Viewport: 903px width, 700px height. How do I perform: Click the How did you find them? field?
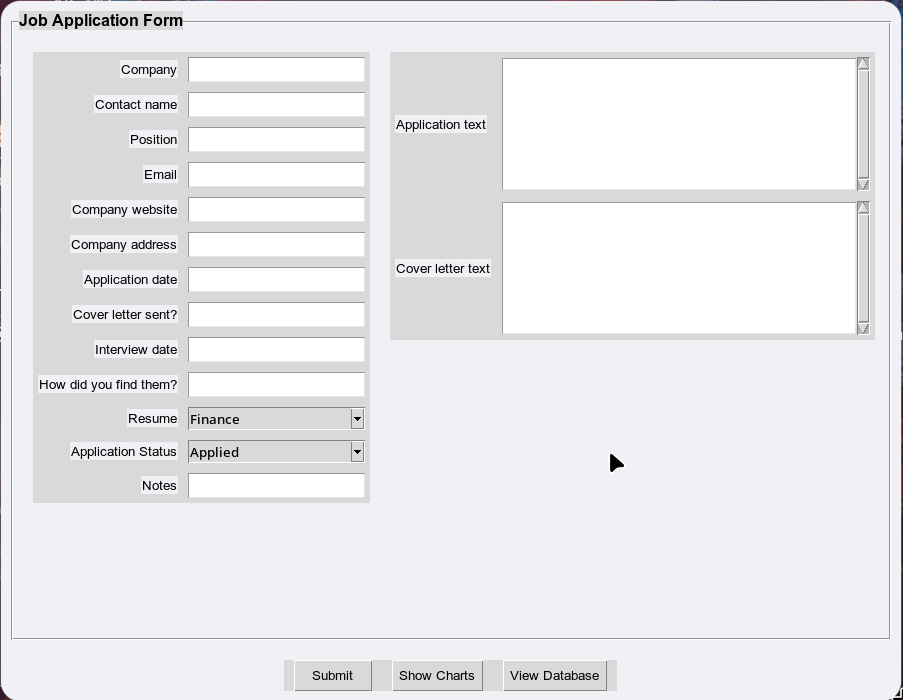(x=276, y=385)
